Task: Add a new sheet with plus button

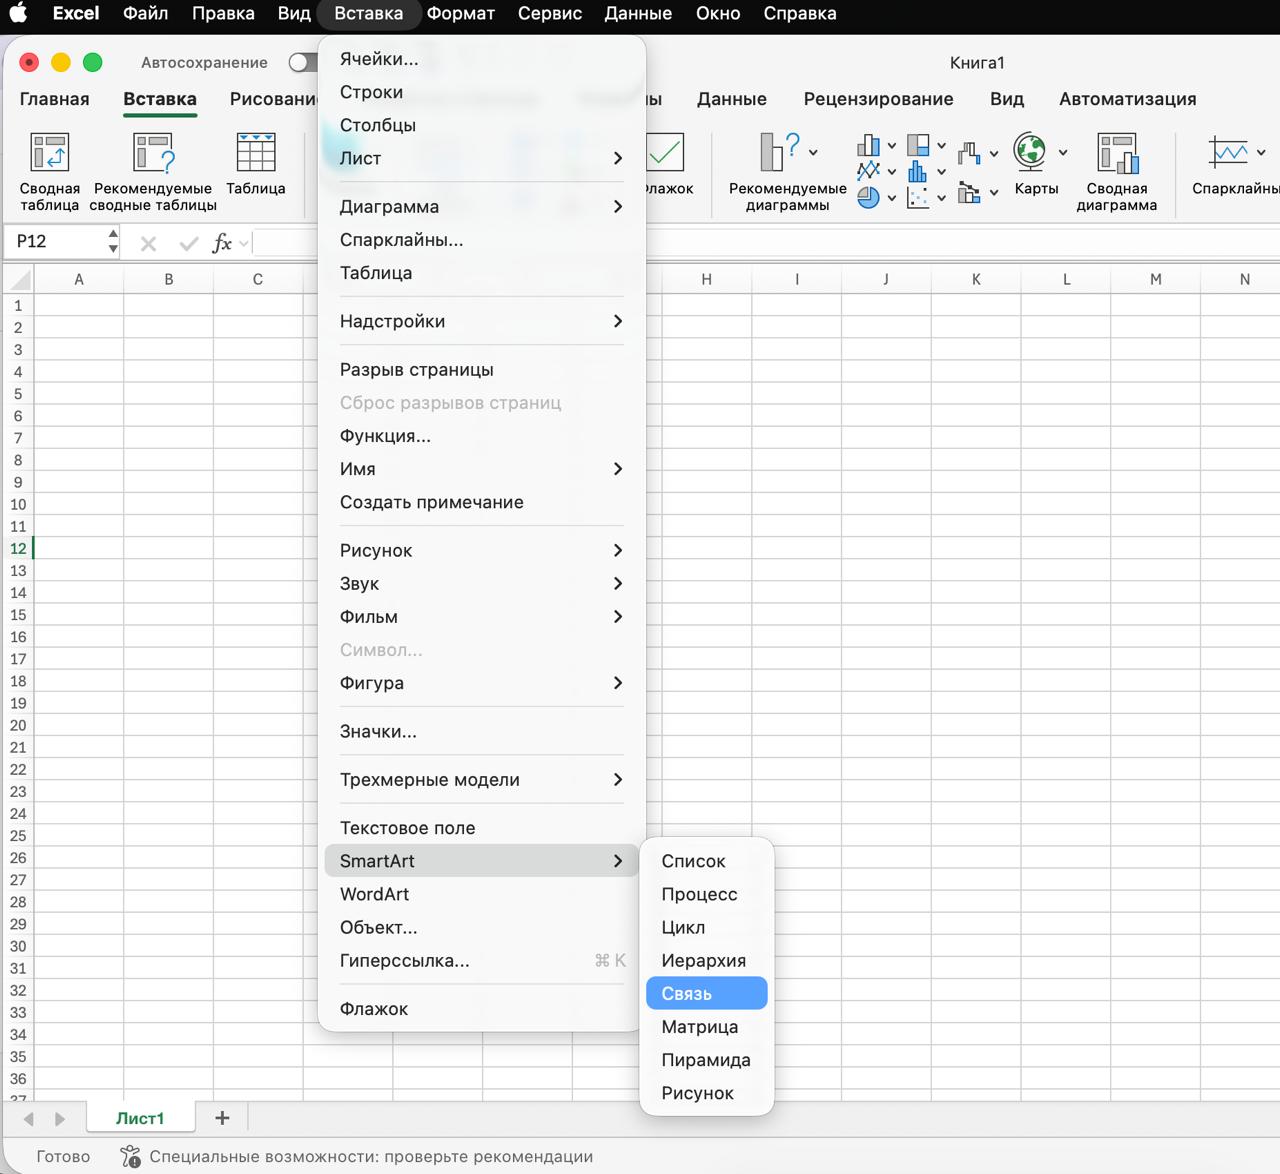Action: pyautogui.click(x=222, y=1118)
